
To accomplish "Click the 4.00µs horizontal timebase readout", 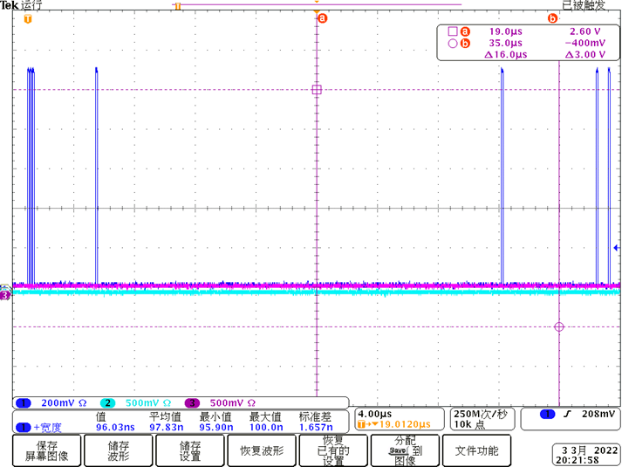I will point(375,413).
